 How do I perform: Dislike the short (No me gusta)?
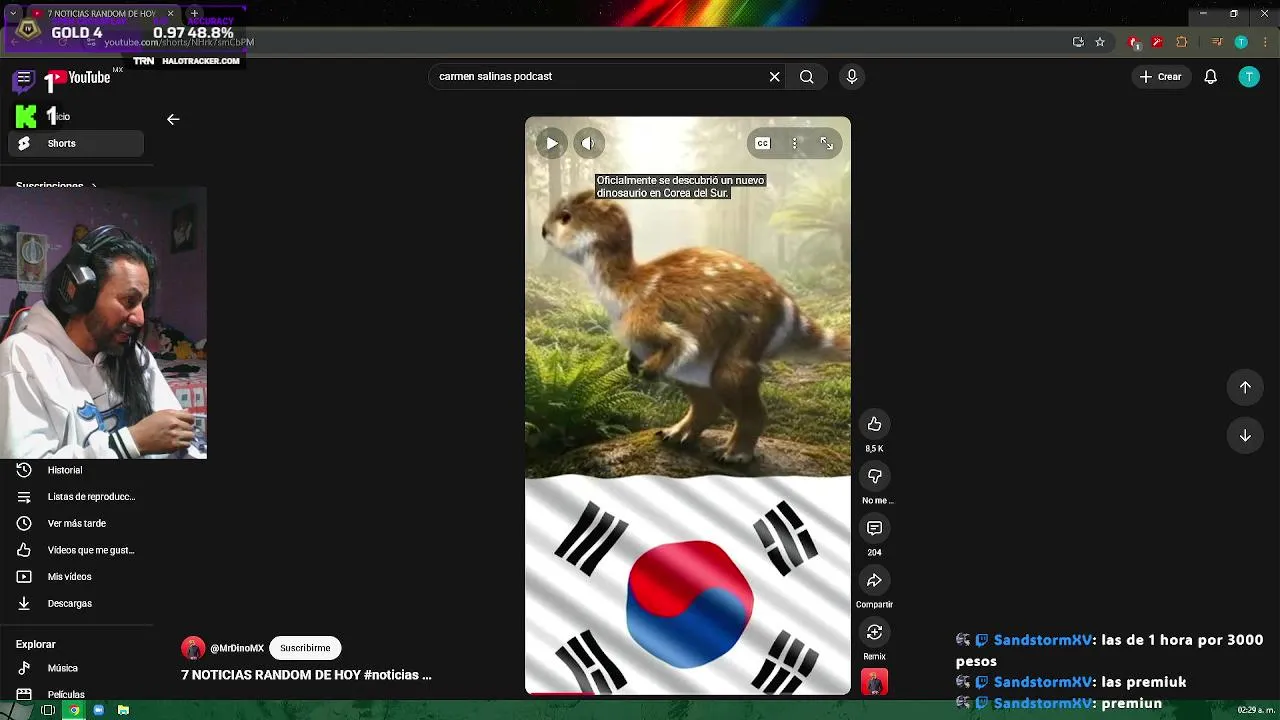[874, 476]
